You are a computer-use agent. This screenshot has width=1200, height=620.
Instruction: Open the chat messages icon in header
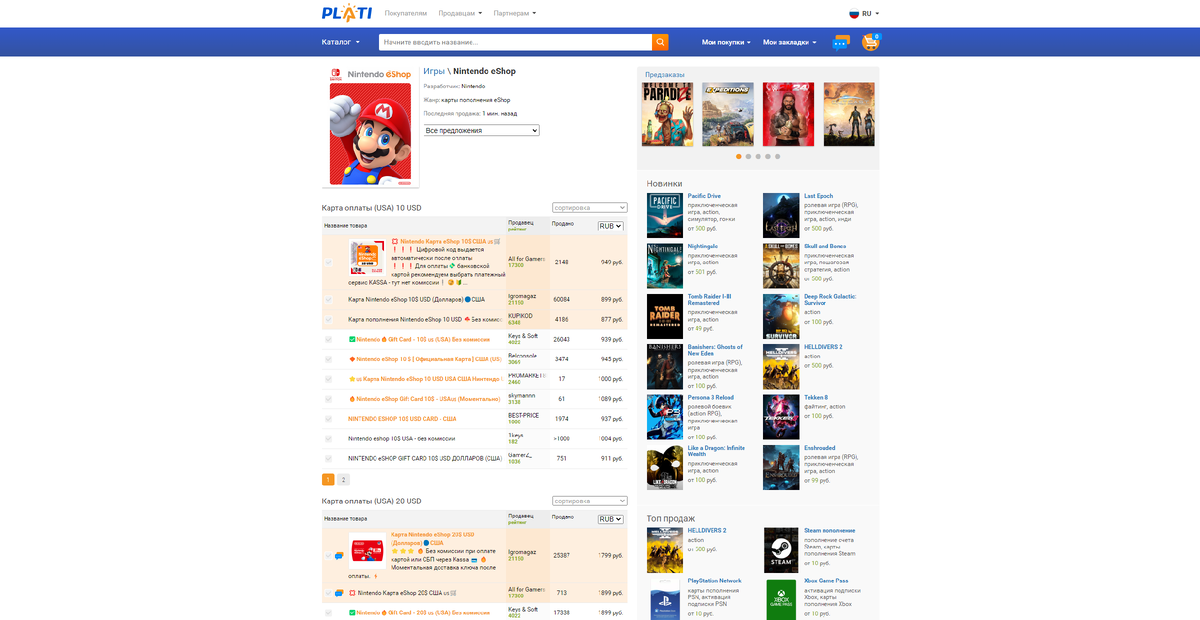click(x=841, y=42)
